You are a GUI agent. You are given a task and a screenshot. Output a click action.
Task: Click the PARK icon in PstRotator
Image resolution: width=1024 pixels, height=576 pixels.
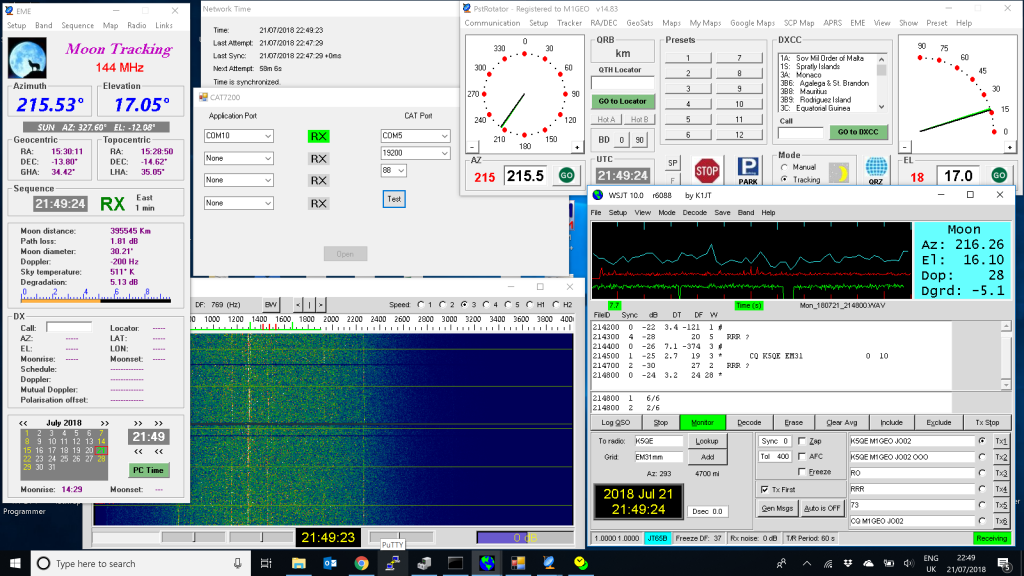748,170
